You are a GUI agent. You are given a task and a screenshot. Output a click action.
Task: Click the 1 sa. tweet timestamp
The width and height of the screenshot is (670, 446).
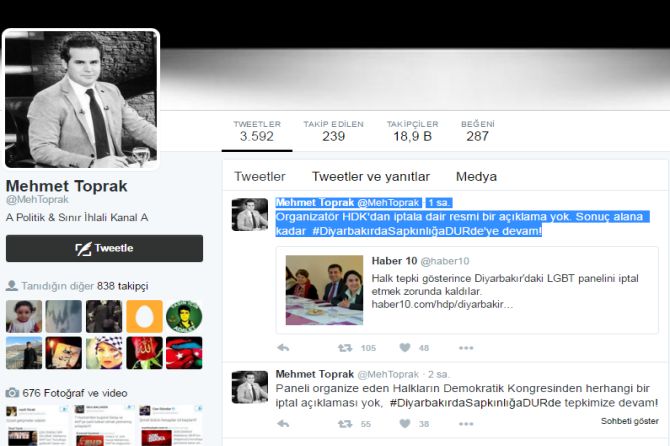point(440,203)
